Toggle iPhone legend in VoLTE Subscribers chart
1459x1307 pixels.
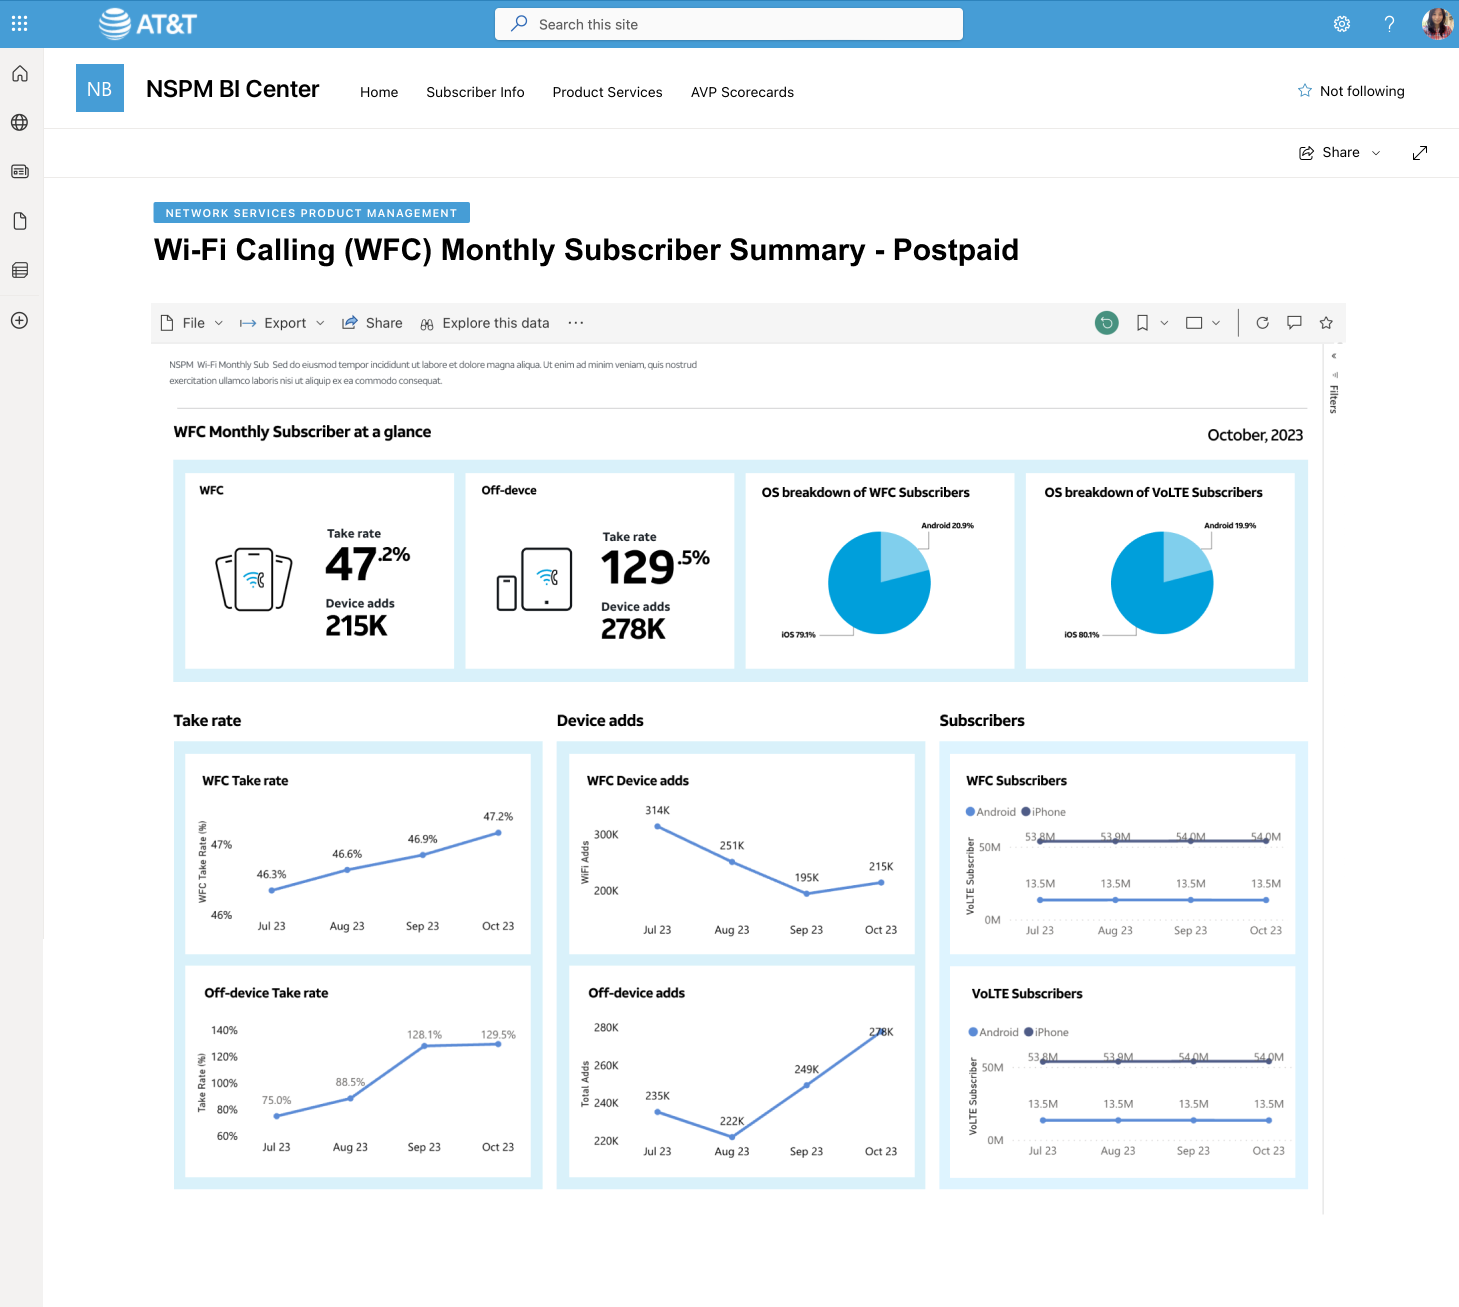tap(1046, 1032)
